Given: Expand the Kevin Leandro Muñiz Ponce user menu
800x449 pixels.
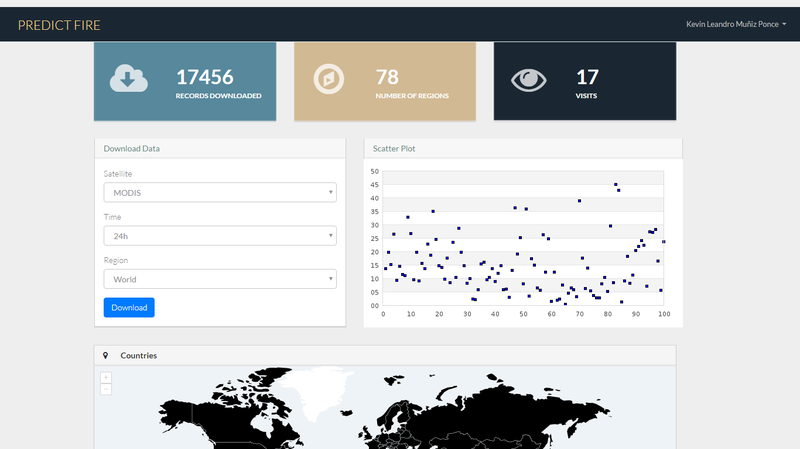Looking at the screenshot, I should pyautogui.click(x=736, y=24).
